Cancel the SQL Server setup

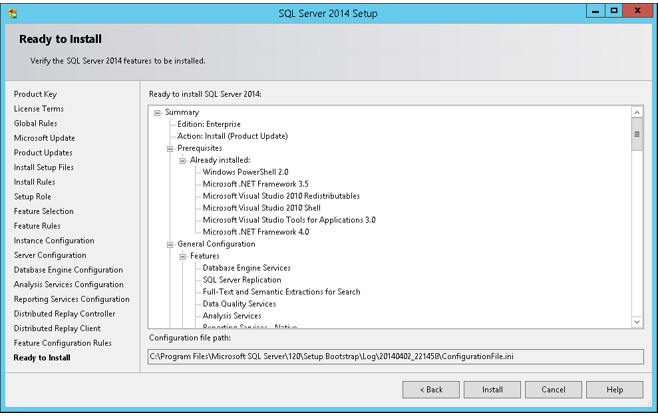tap(553, 390)
